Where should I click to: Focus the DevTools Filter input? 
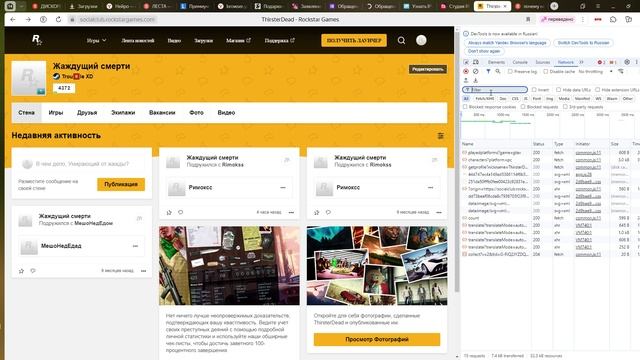(495, 90)
